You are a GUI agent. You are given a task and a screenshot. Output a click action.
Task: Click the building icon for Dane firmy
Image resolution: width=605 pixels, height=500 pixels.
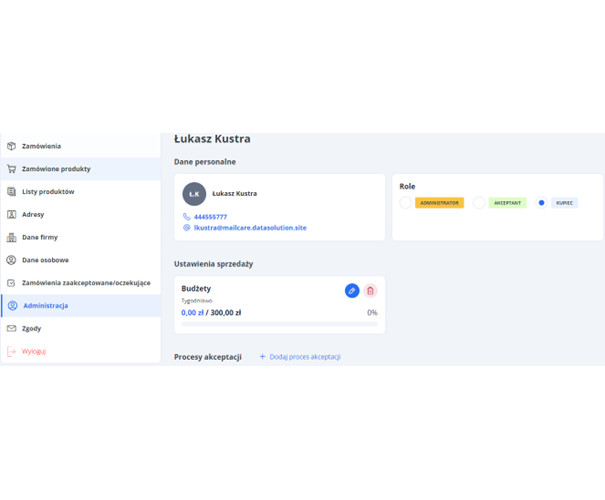point(12,237)
